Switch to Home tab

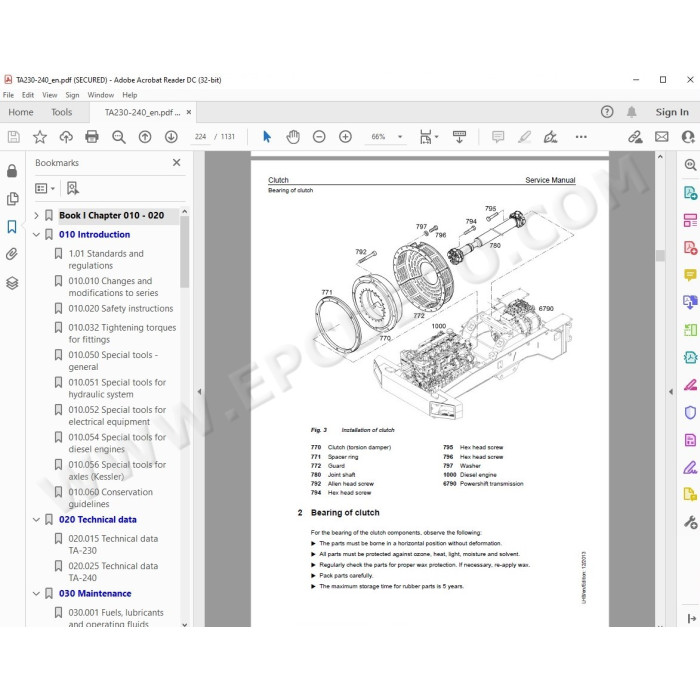(x=21, y=112)
